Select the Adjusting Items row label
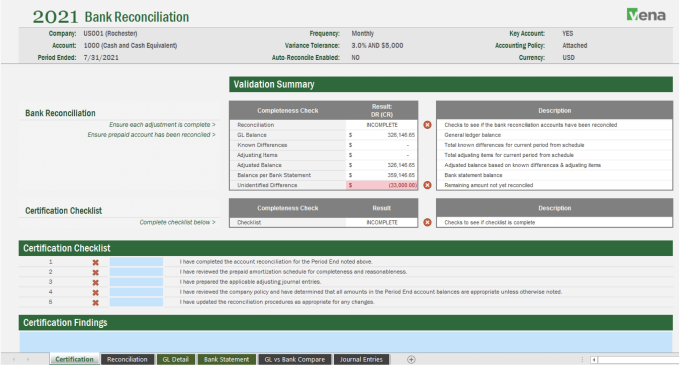 click(257, 155)
